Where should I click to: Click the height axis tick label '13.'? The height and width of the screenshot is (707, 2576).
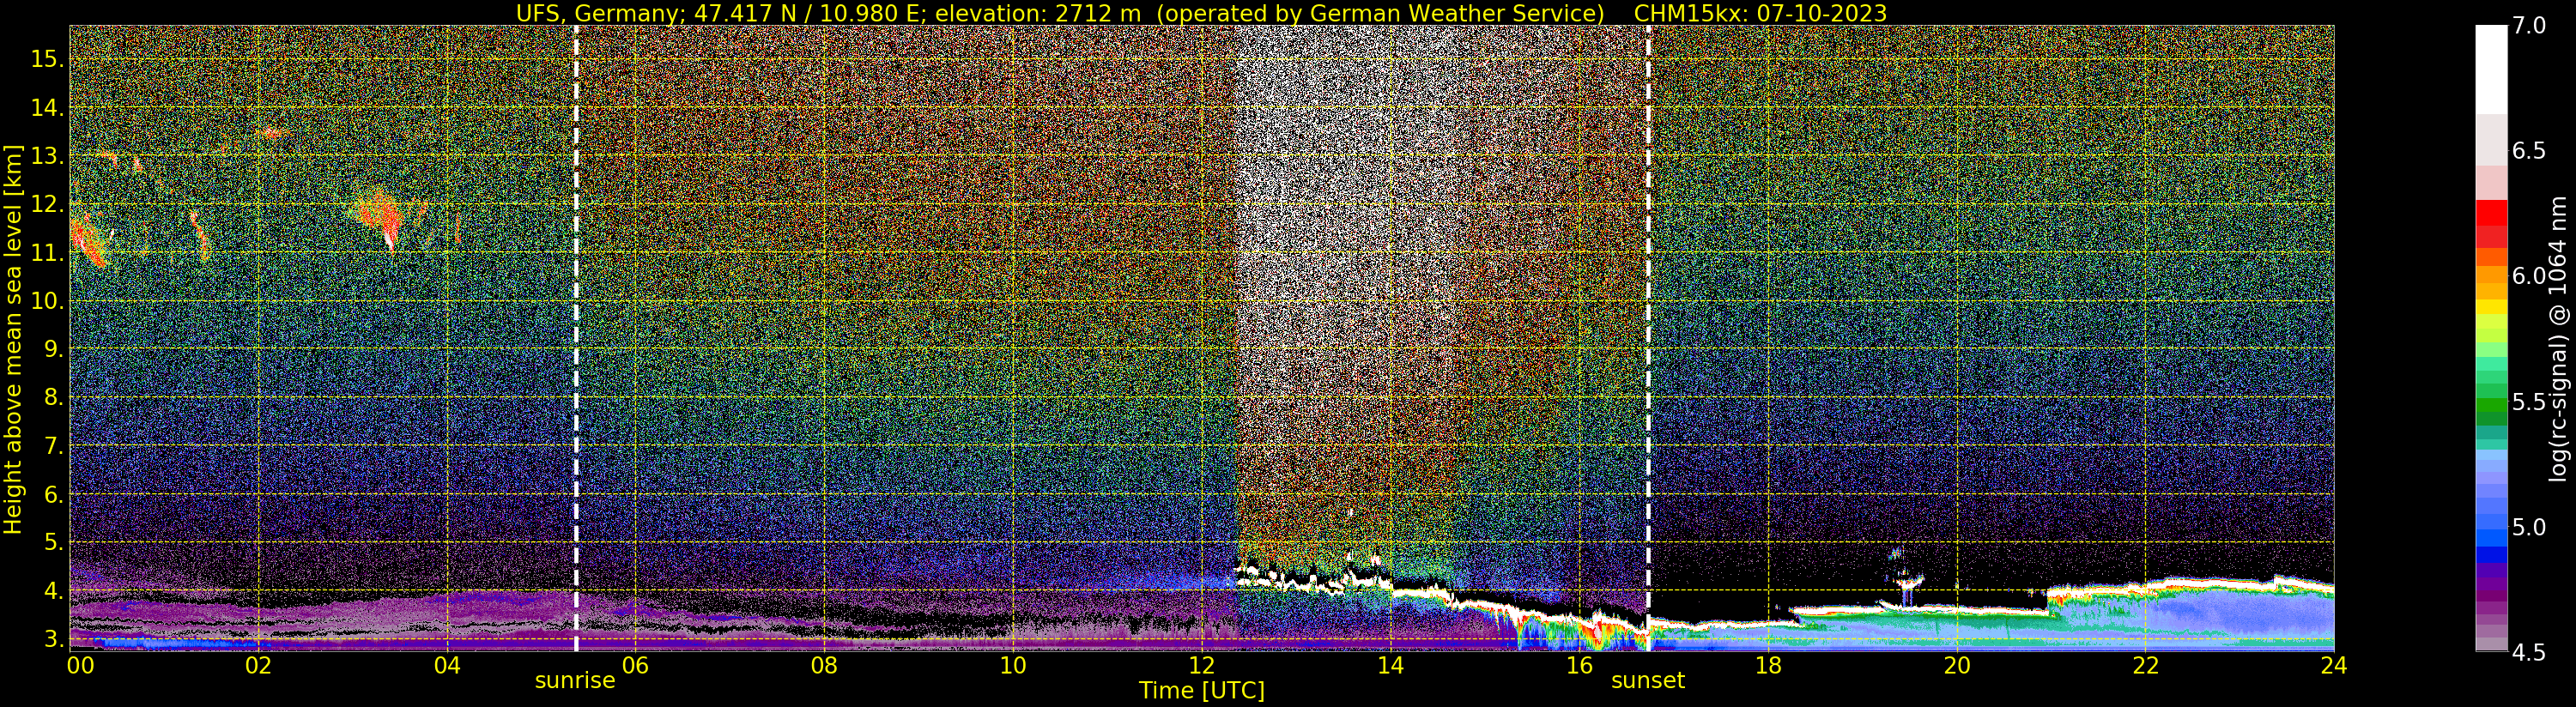[x=47, y=156]
